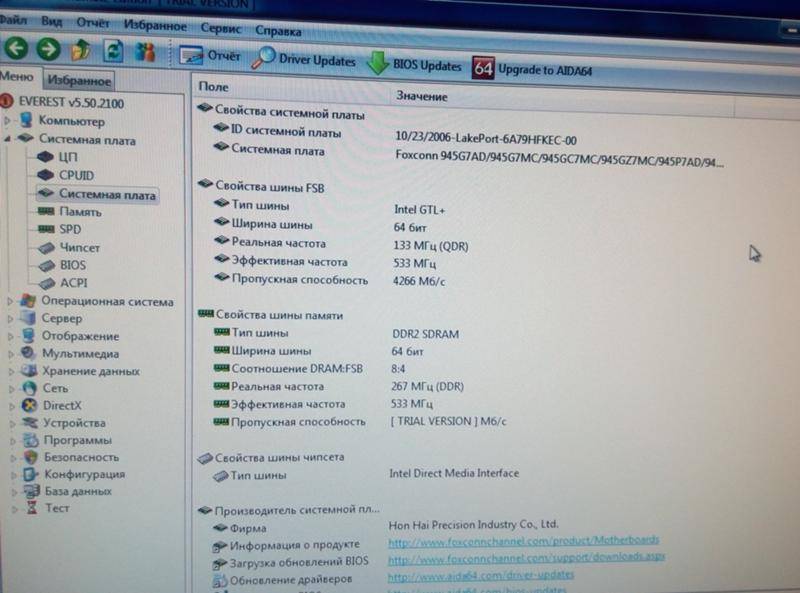Image resolution: width=800 pixels, height=593 pixels.
Task: Open the Отчёт menu in menu bar
Action: pos(93,23)
